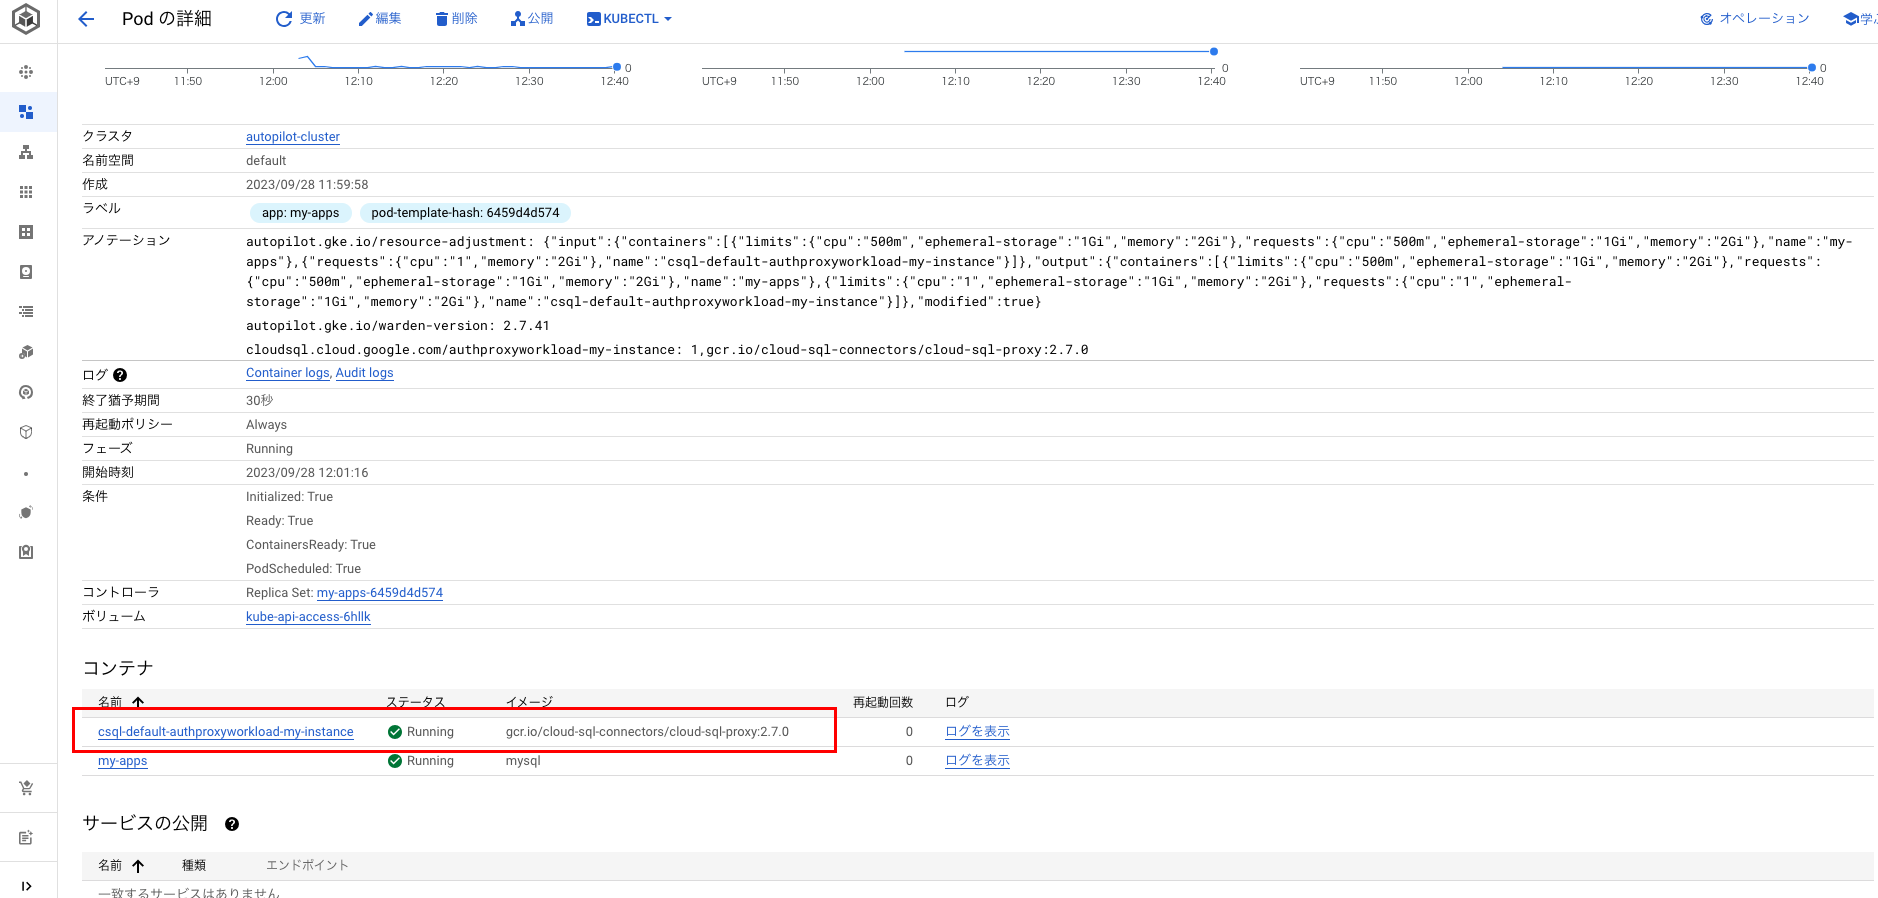Open the kube-api-access-6hllk volume link
This screenshot has height=898, width=1878.
[308, 617]
